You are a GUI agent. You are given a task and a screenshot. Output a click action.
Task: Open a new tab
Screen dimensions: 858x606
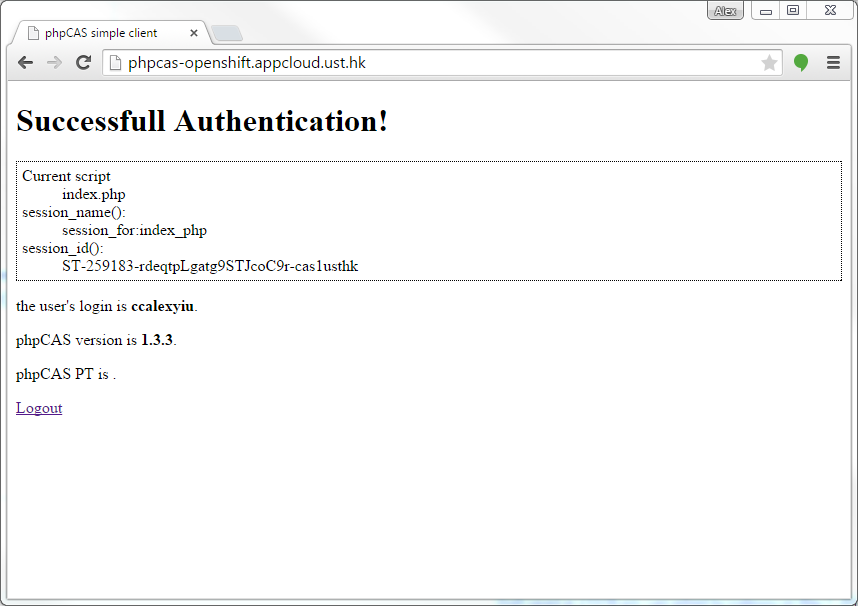tap(227, 33)
